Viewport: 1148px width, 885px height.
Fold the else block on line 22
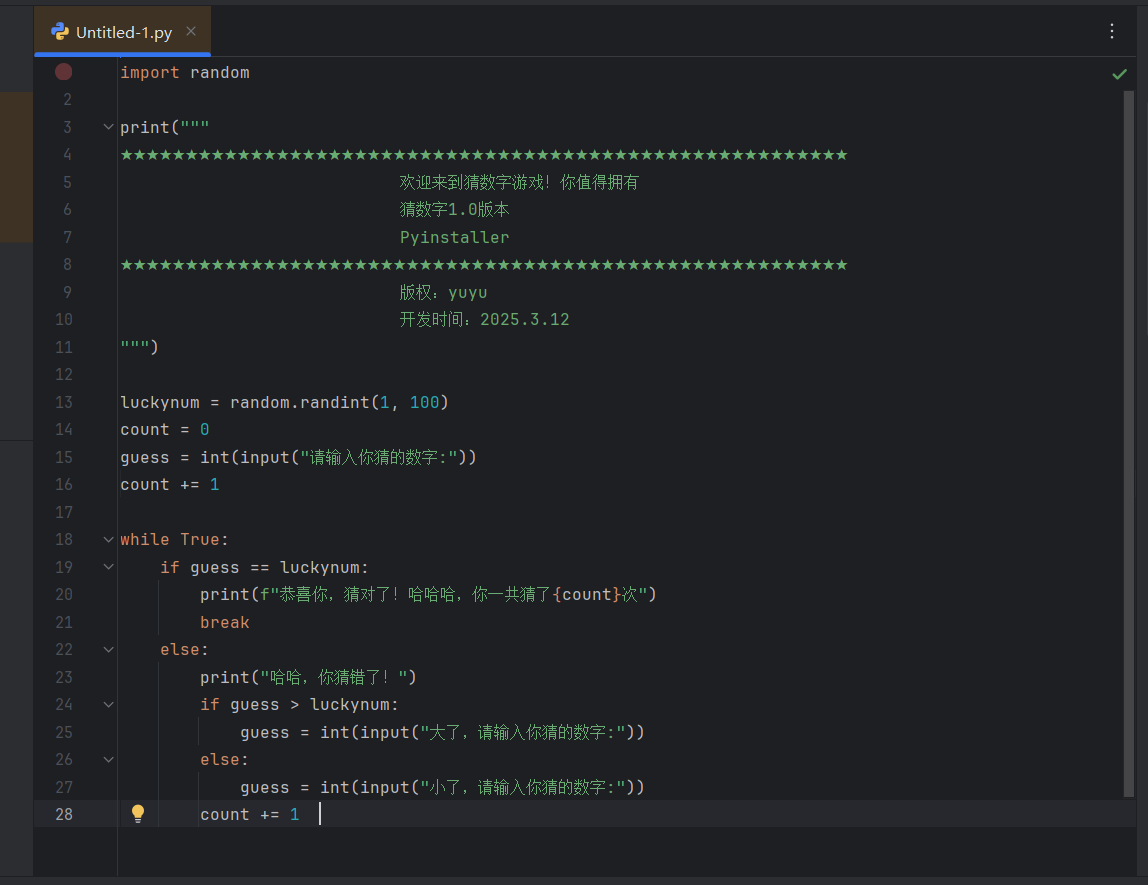click(x=108, y=649)
